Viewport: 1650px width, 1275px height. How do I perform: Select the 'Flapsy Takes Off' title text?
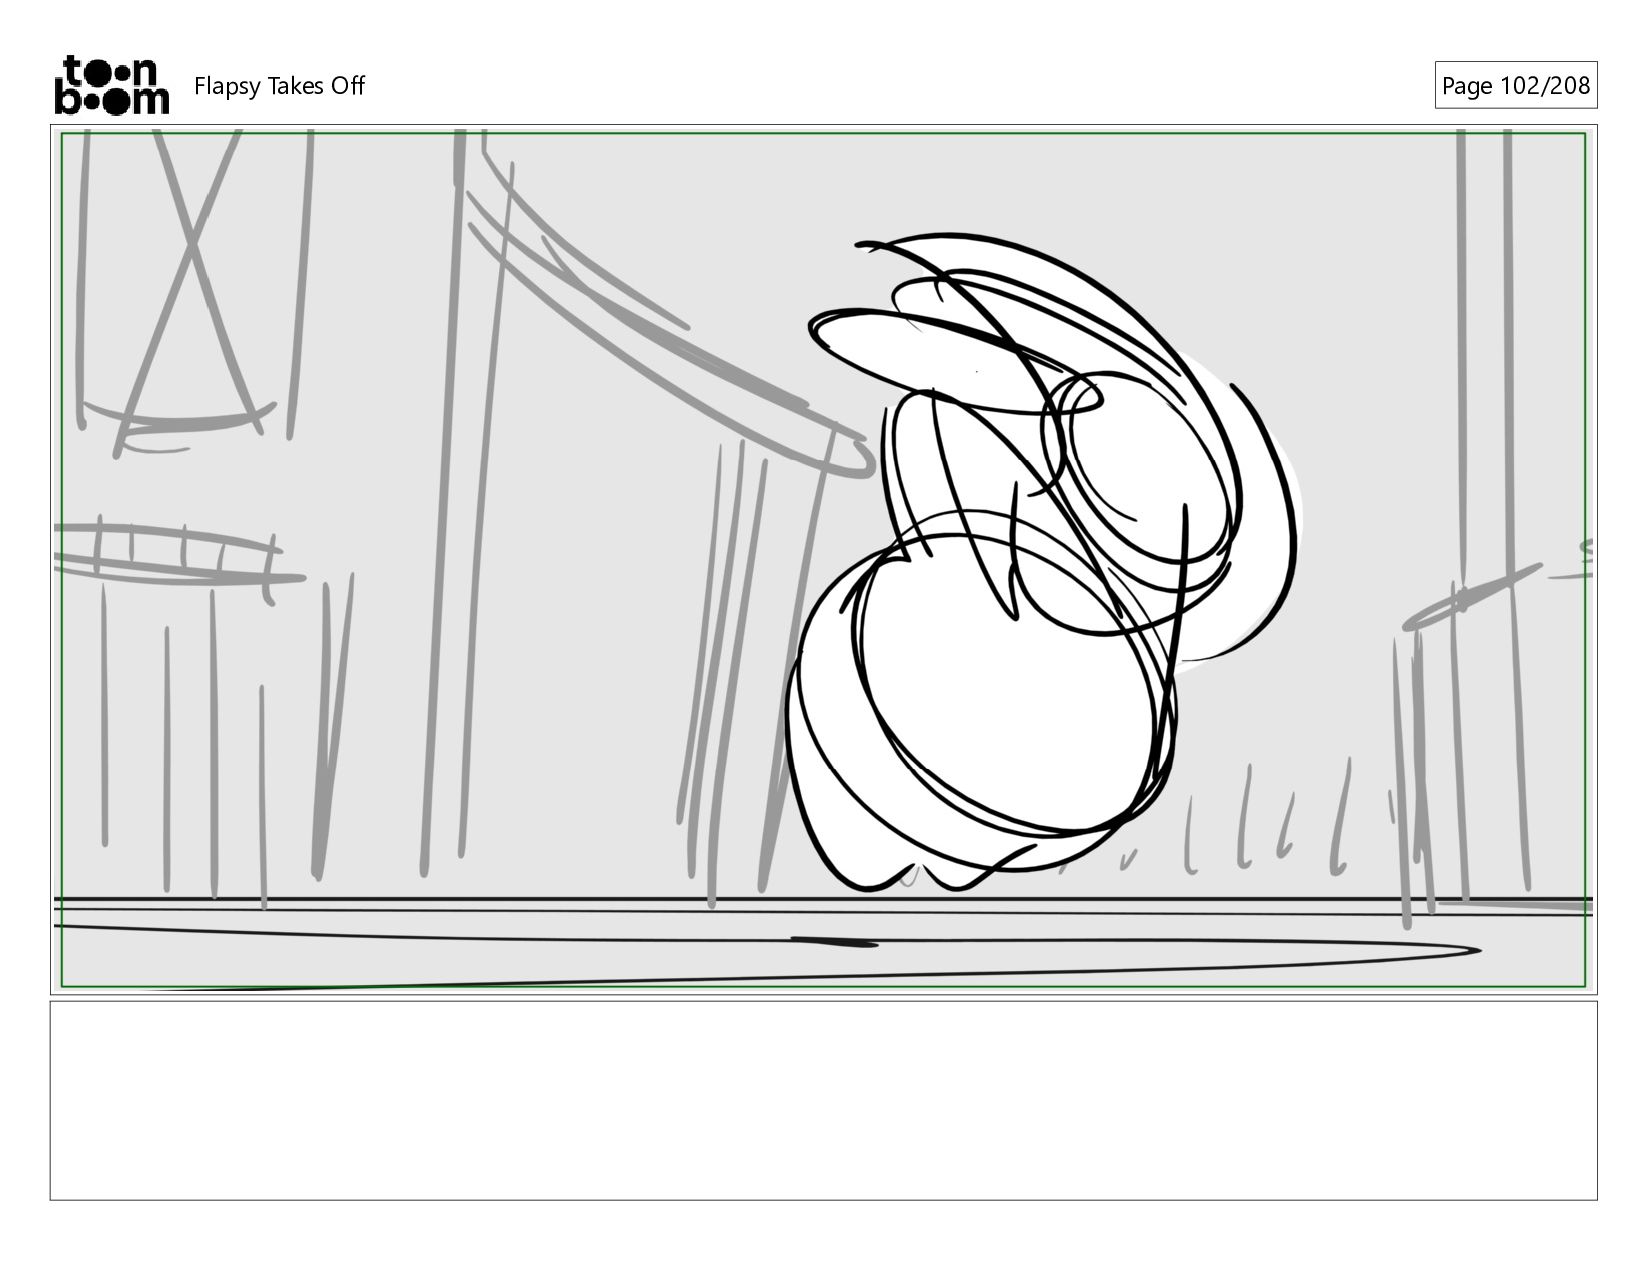point(279,86)
